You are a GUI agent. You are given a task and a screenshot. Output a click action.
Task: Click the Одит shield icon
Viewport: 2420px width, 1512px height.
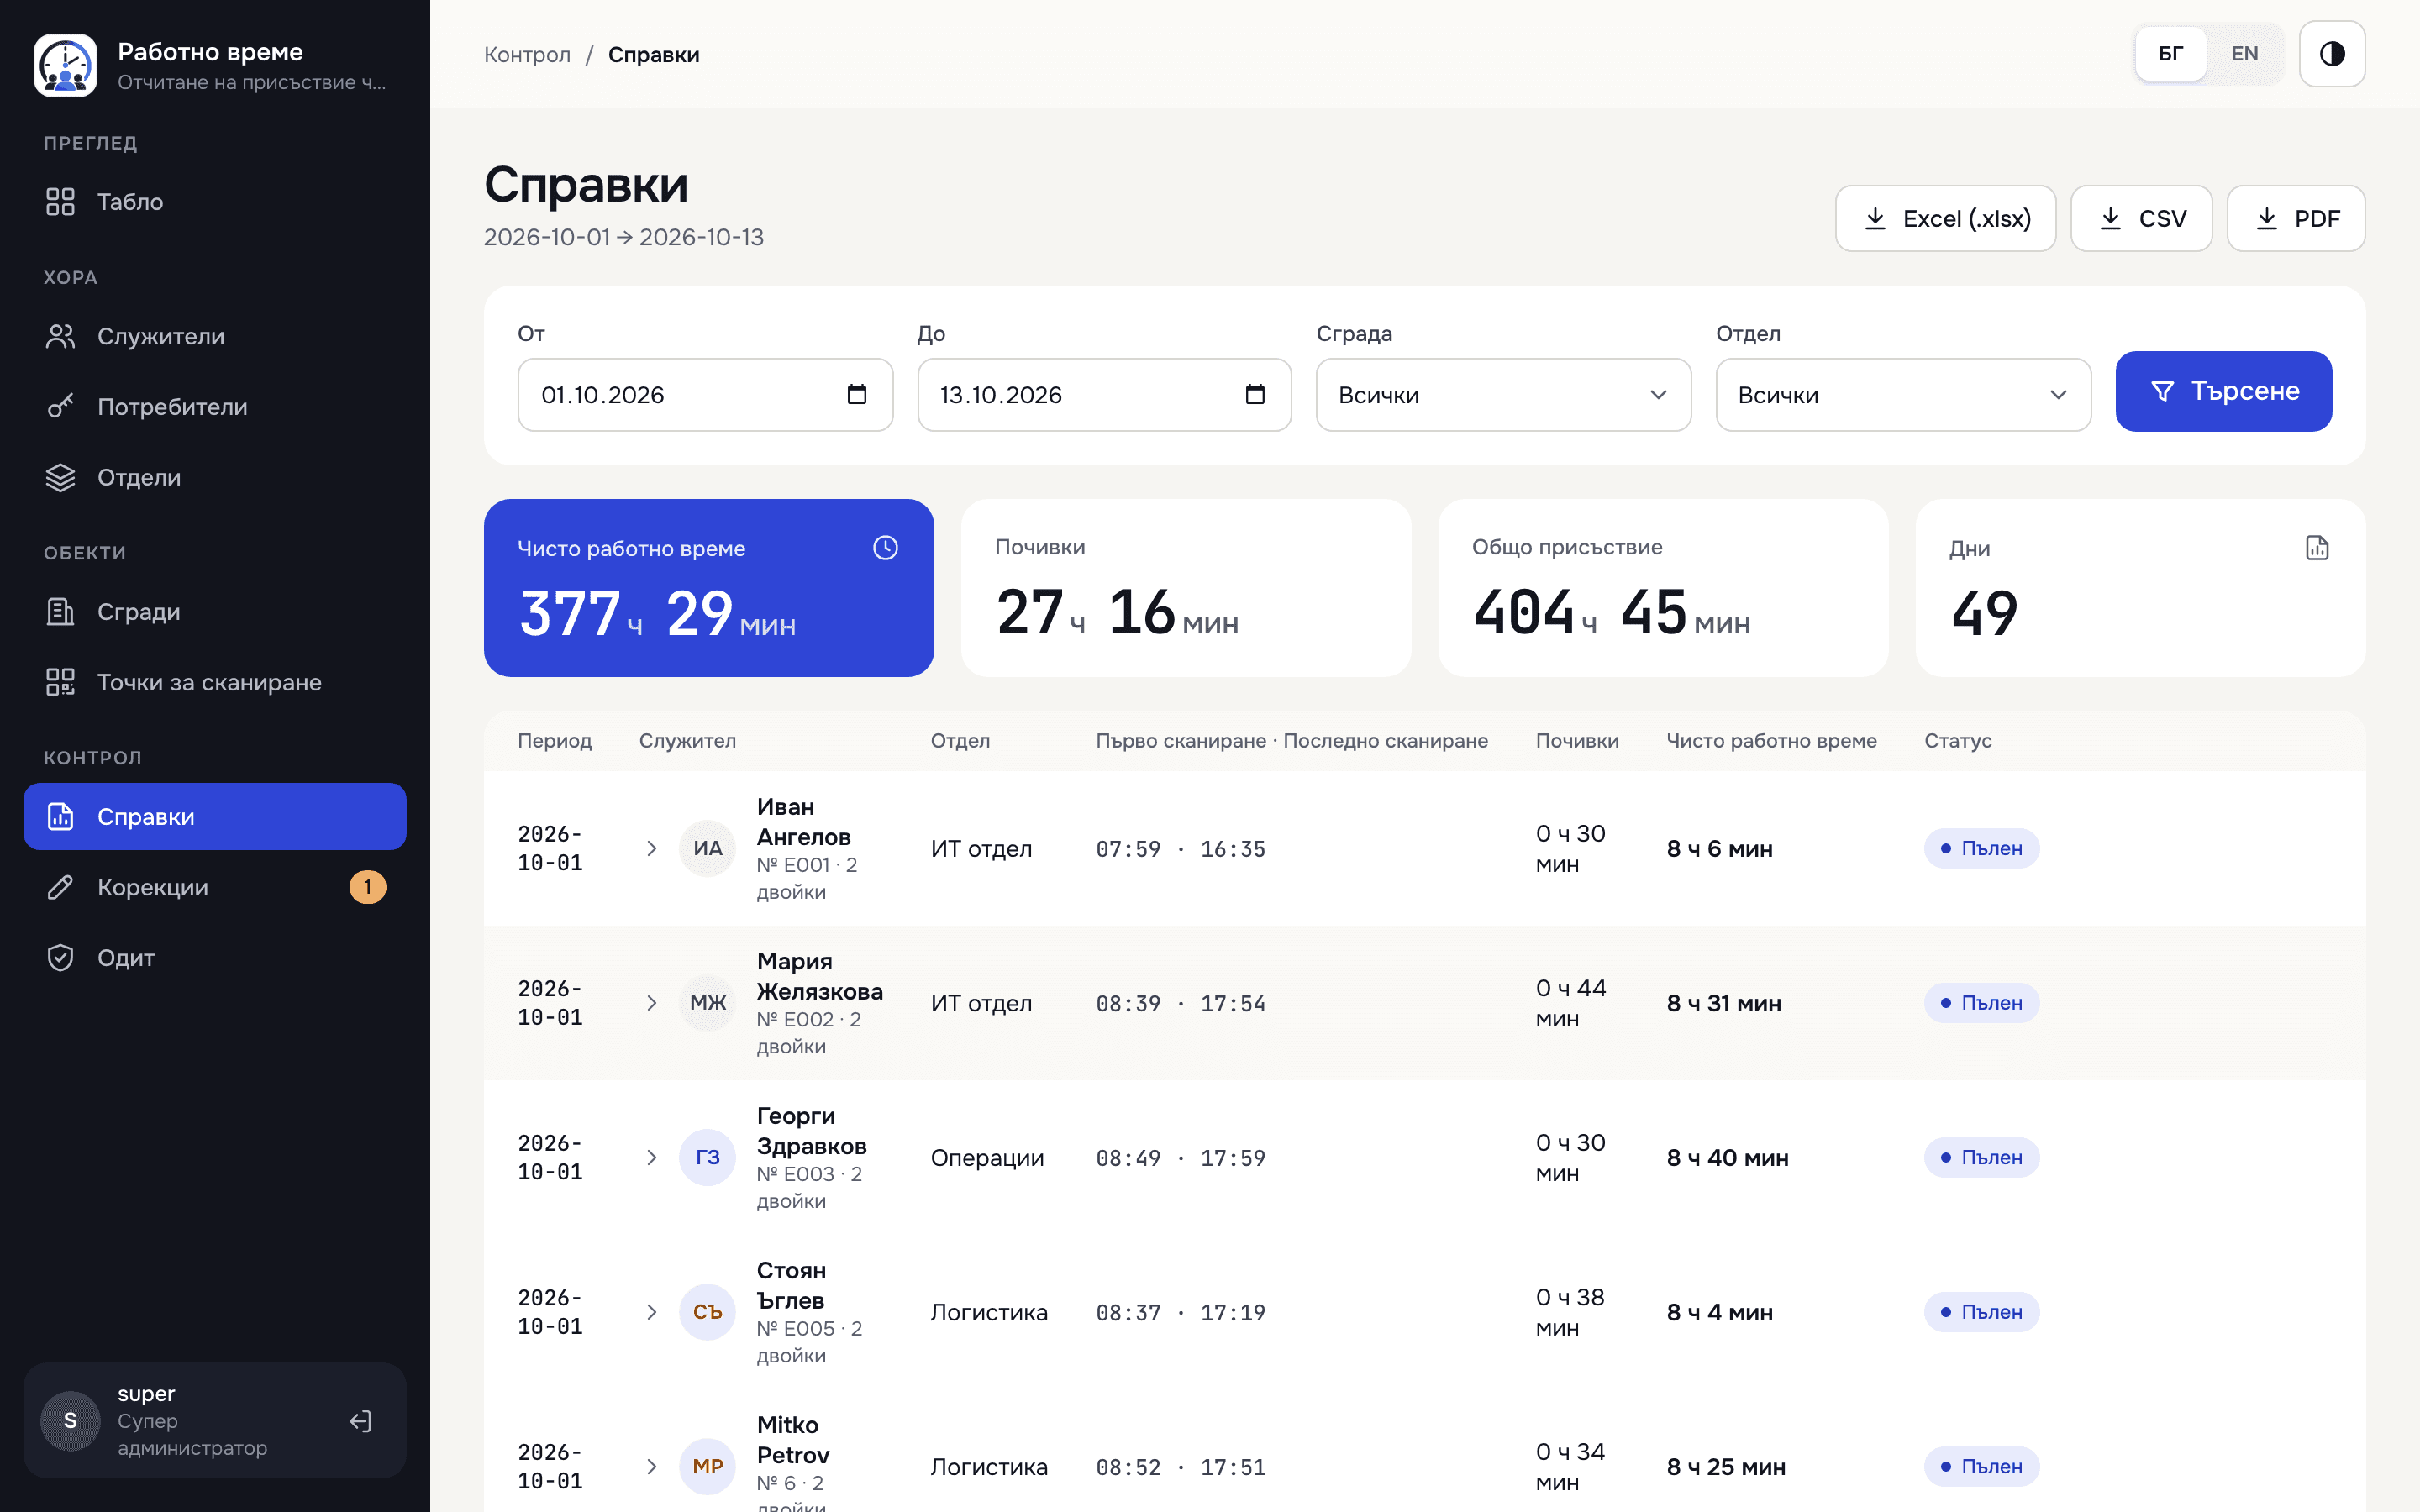pos(60,958)
